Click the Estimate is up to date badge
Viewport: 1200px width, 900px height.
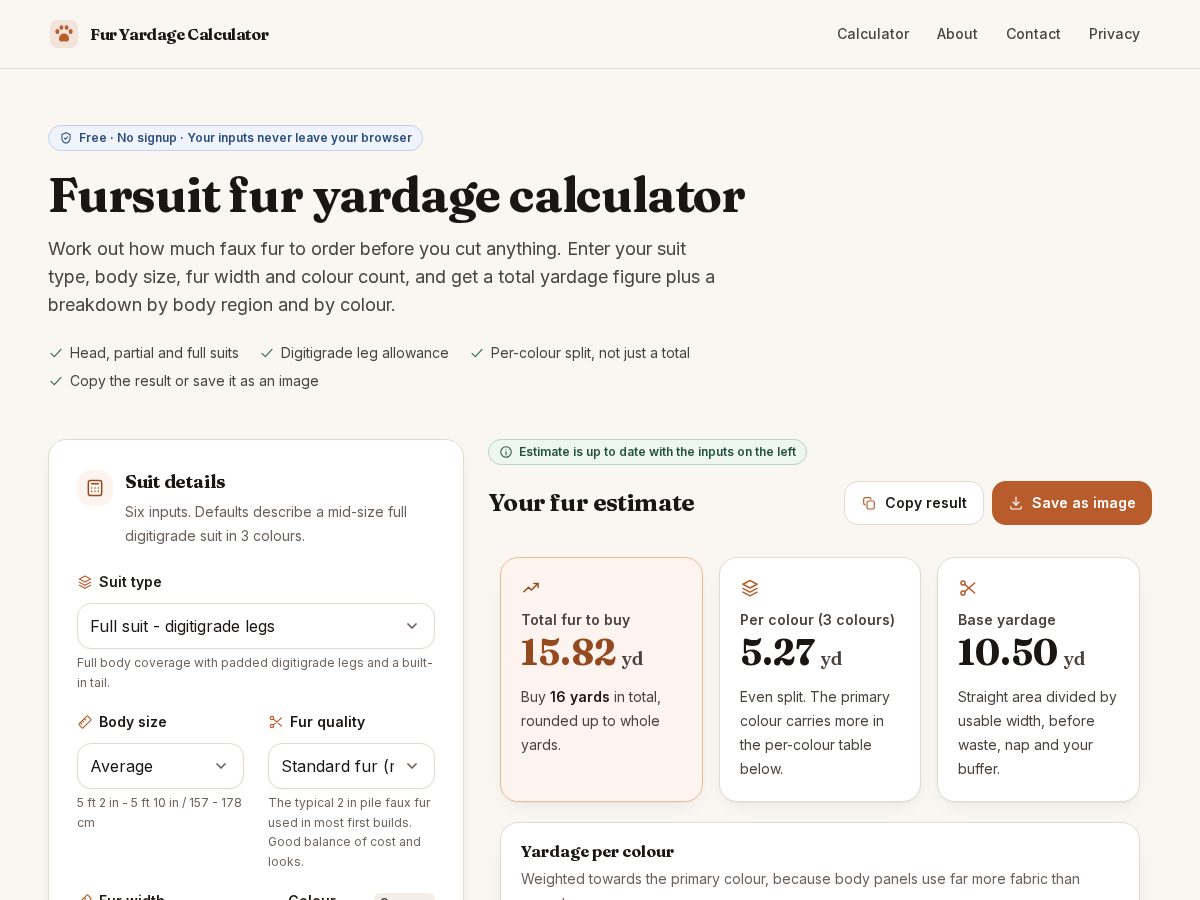tap(647, 452)
